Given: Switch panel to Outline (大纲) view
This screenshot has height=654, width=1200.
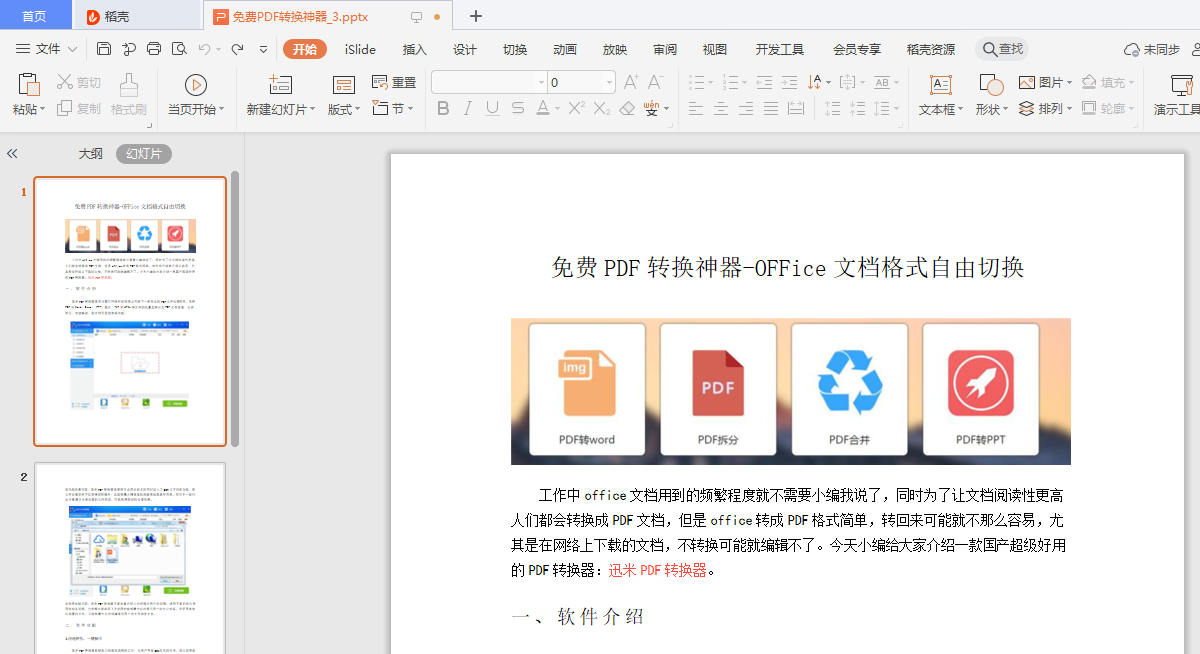Looking at the screenshot, I should (x=91, y=154).
